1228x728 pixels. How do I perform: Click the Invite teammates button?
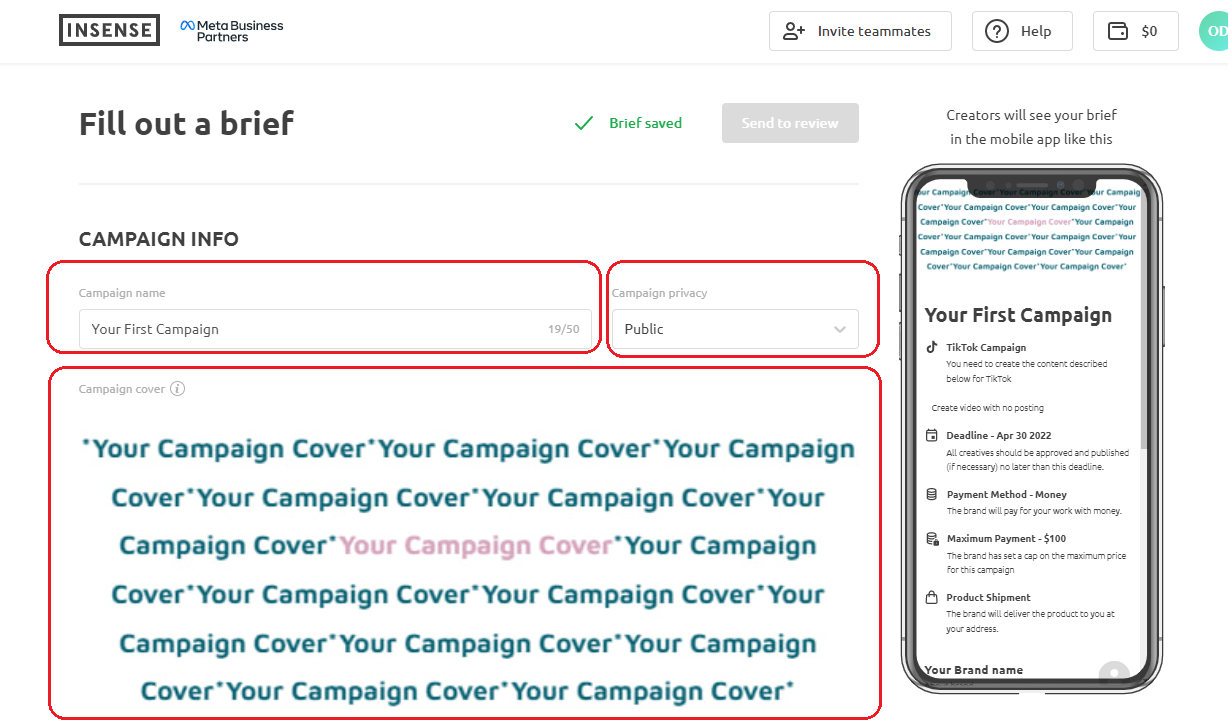click(860, 31)
